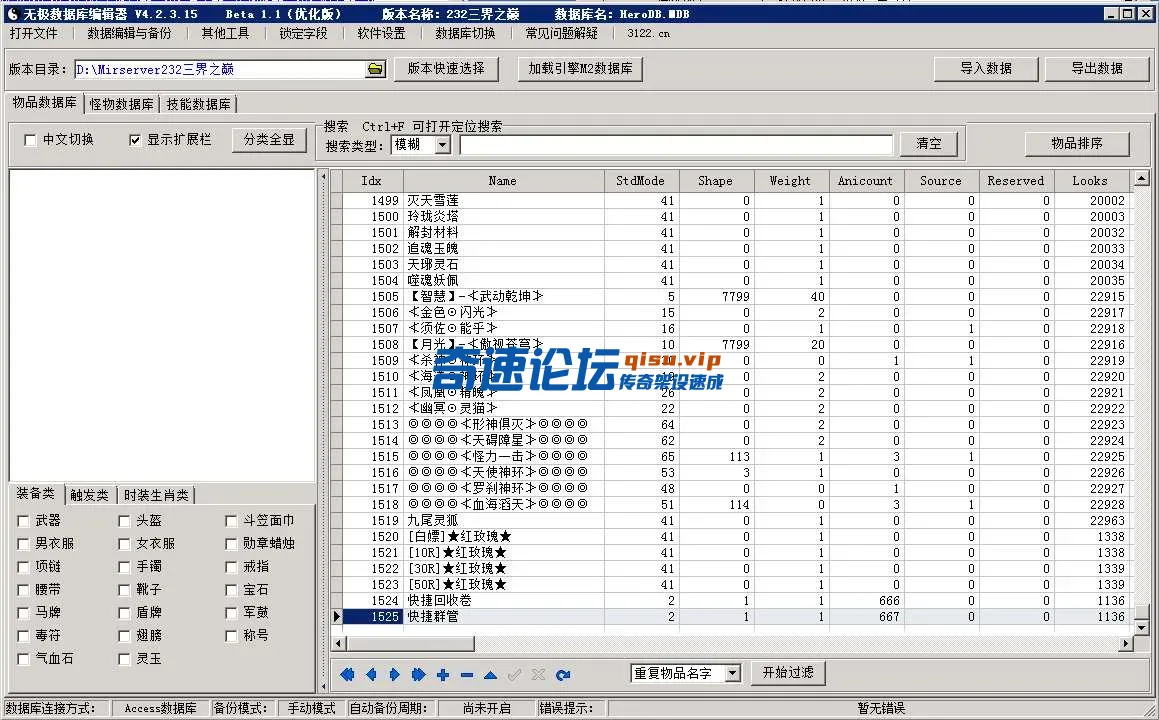This screenshot has width=1159, height=720.
Task: Check the 武器 category box
Action: tap(23, 521)
